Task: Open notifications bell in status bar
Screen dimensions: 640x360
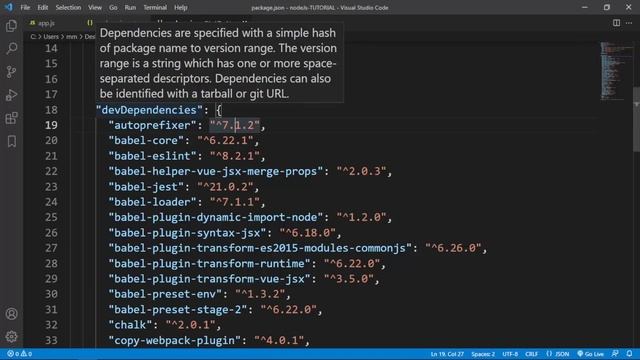Action: point(629,353)
